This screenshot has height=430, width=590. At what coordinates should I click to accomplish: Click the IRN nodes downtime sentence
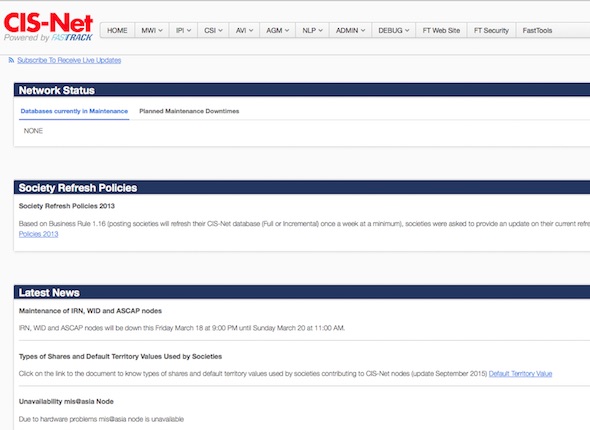pos(182,328)
